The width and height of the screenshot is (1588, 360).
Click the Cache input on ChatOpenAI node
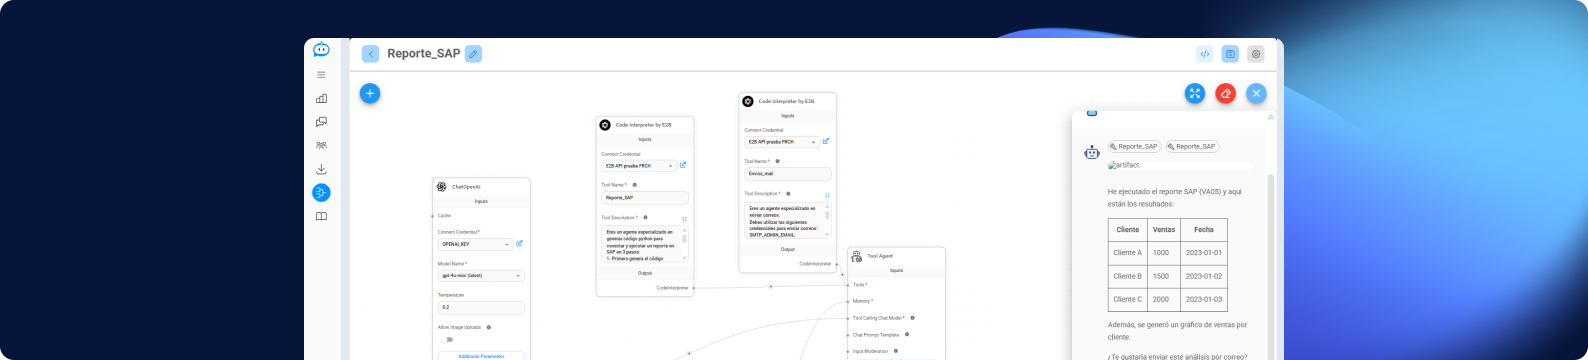click(432, 215)
